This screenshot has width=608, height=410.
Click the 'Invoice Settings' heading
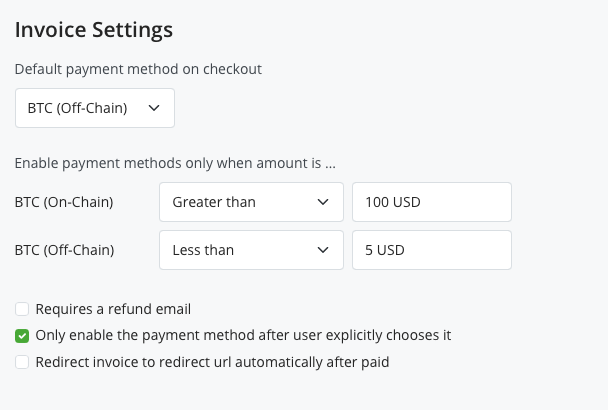[x=94, y=29]
